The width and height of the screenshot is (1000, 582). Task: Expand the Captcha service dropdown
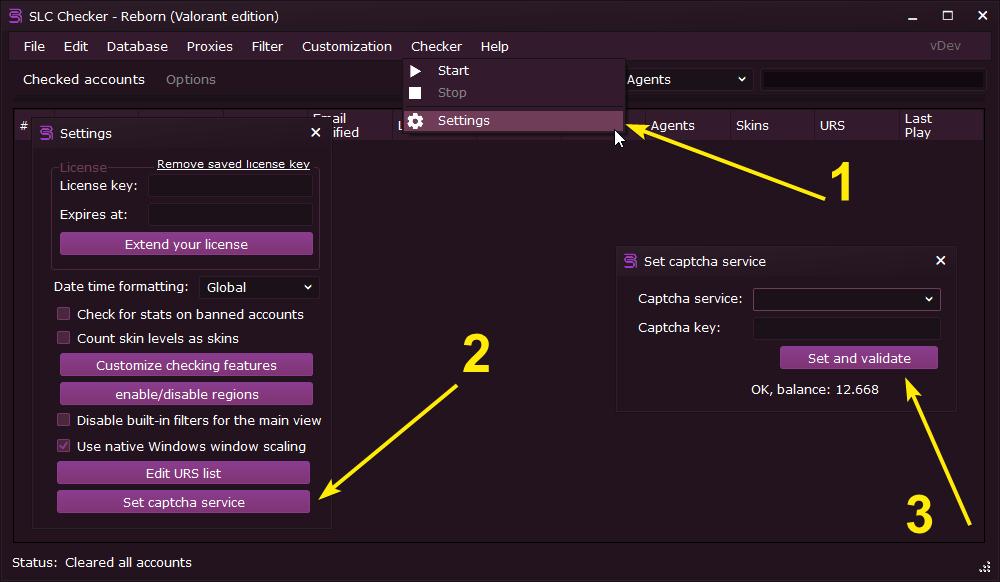[846, 299]
